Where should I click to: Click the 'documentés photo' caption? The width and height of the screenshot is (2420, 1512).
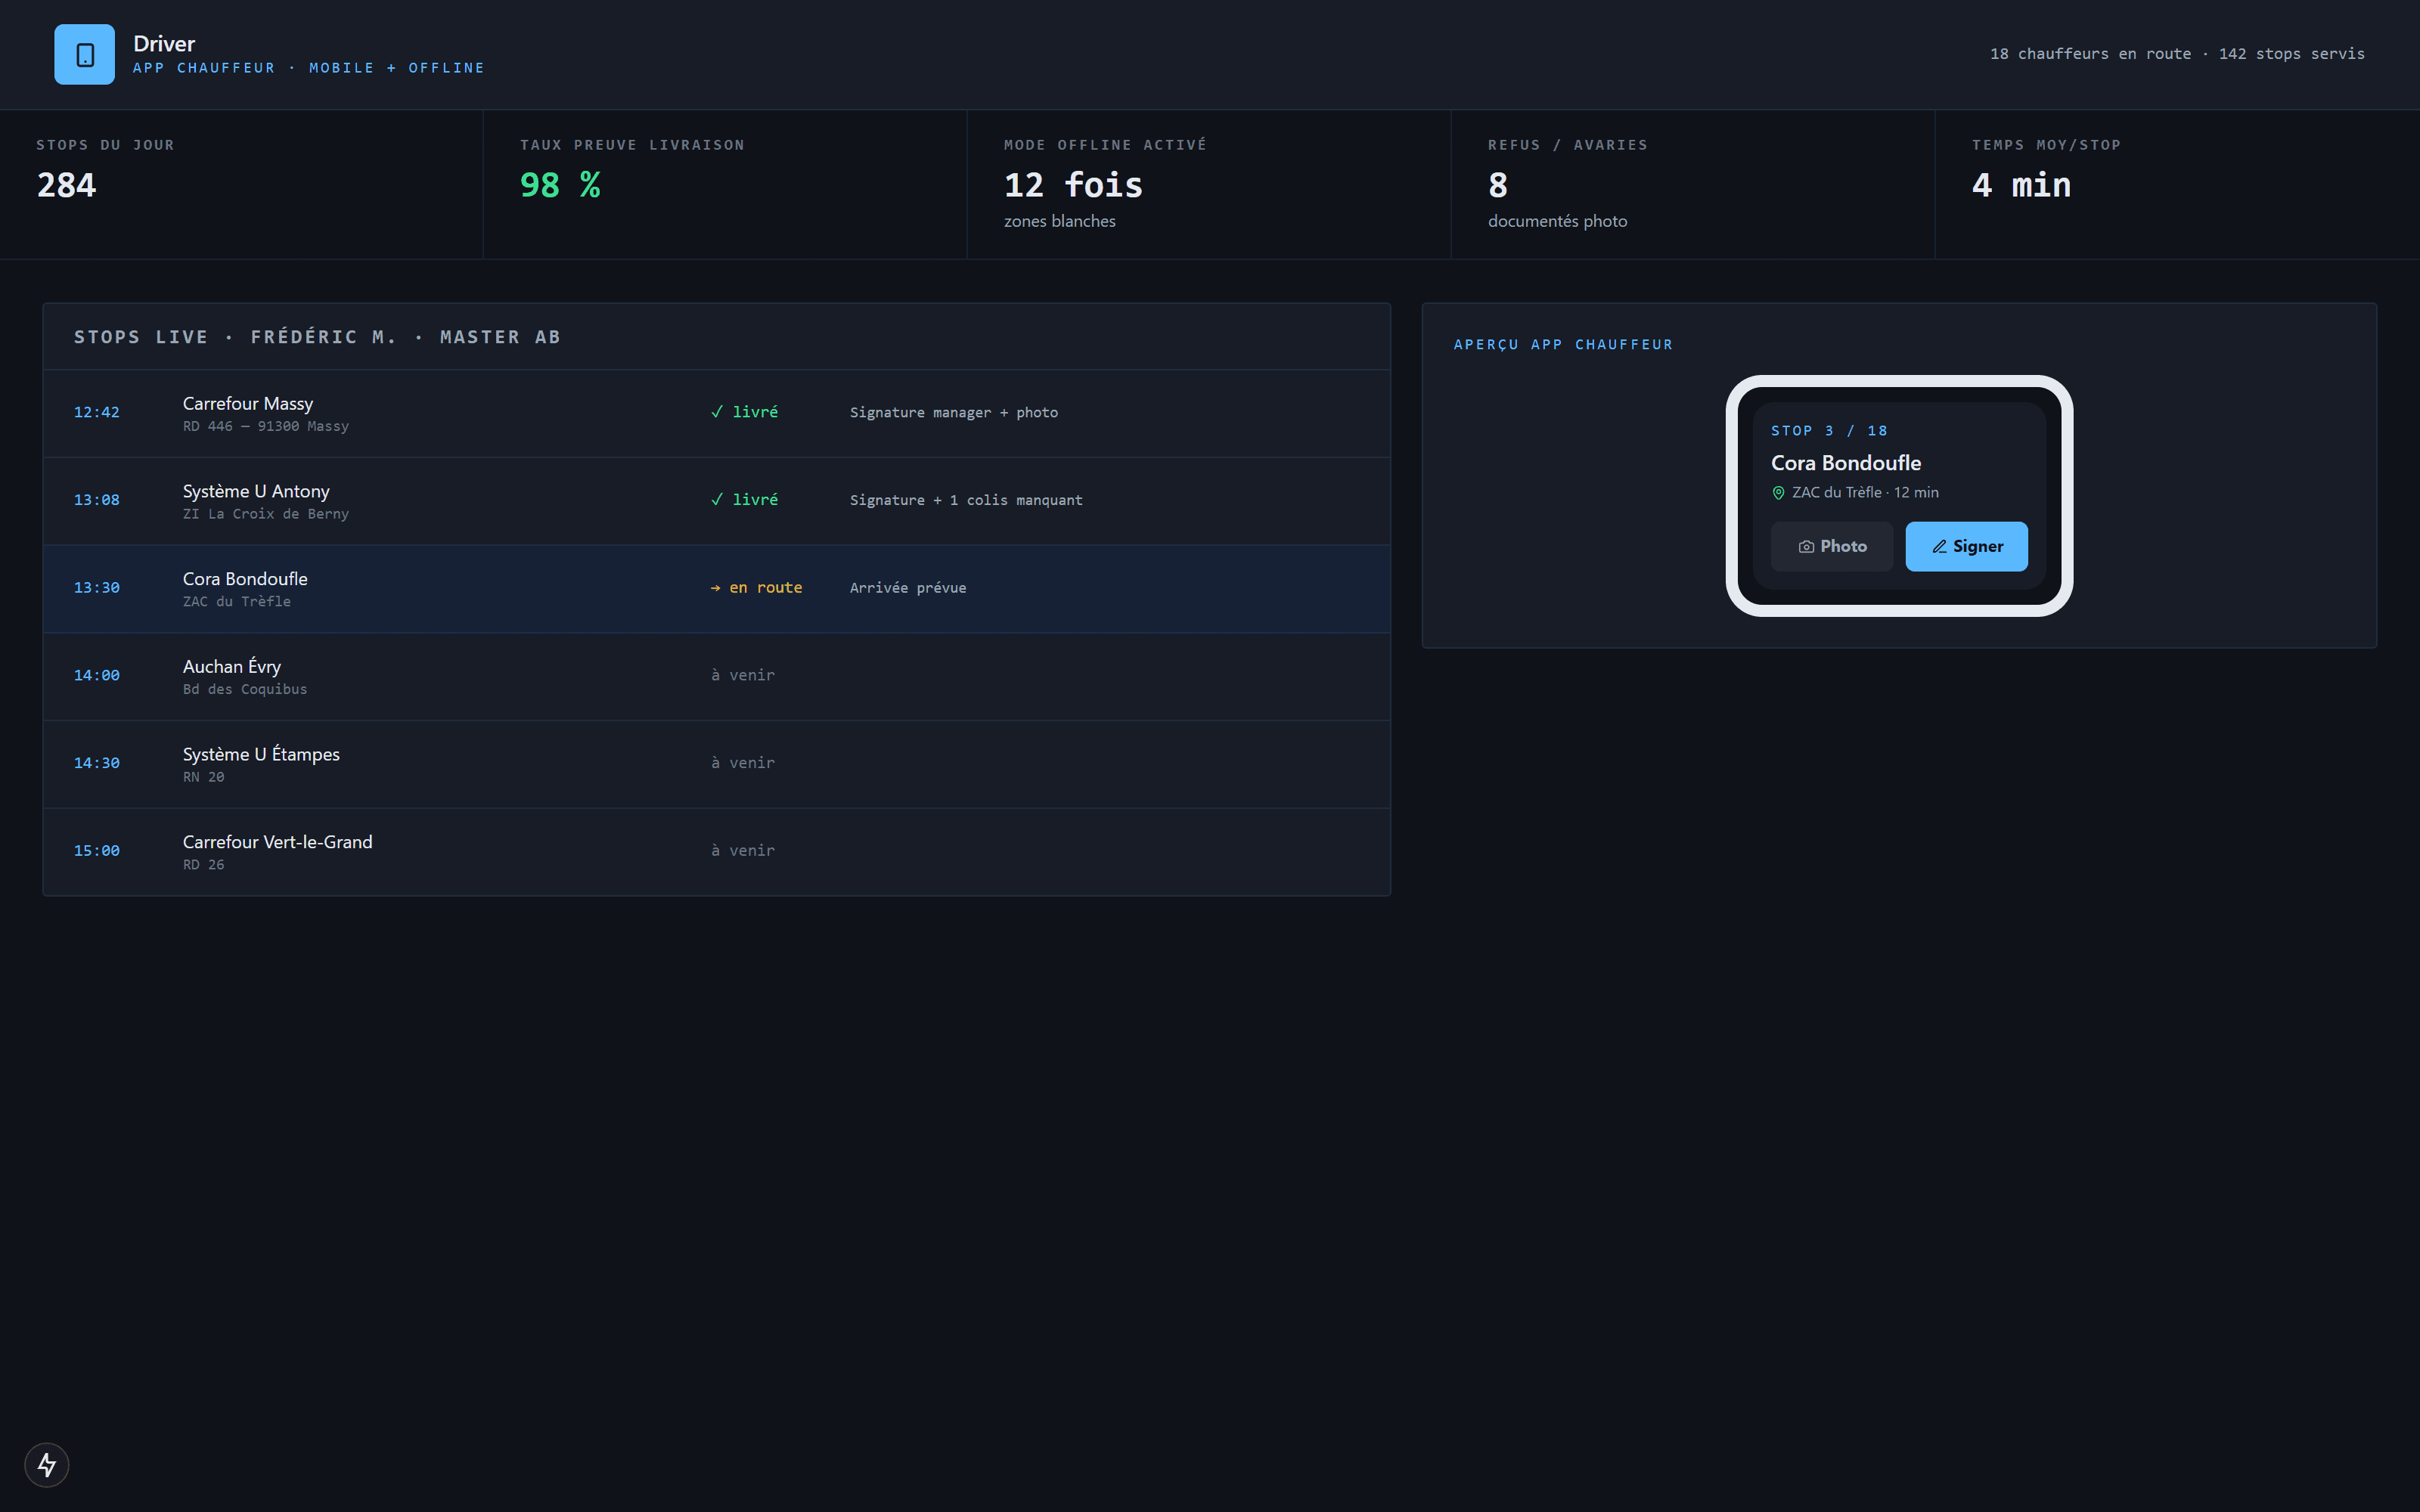click(1557, 221)
